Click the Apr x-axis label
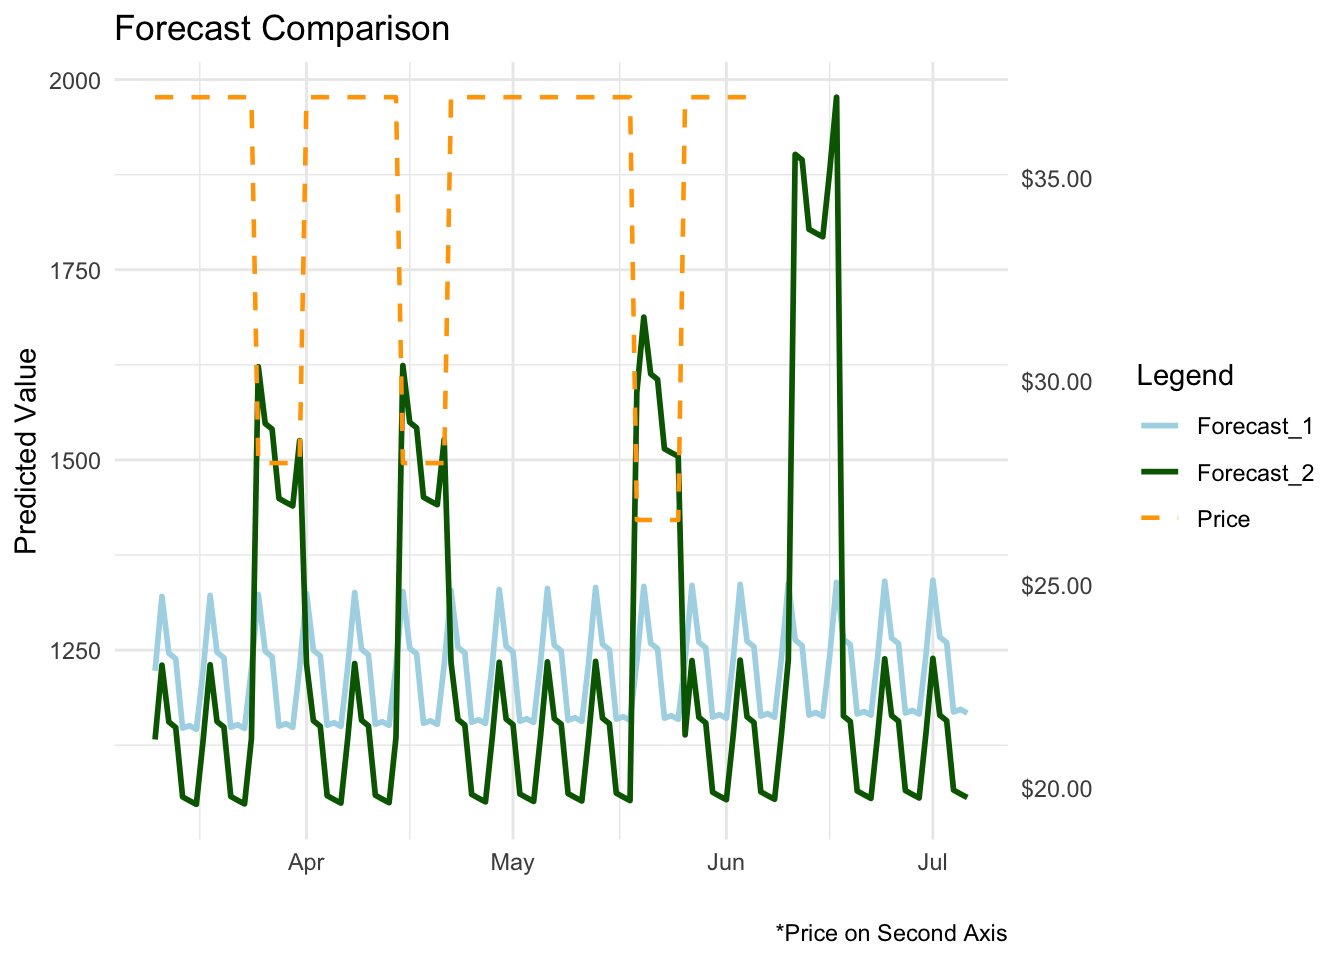Image resolution: width=1344 pixels, height=960 pixels. click(306, 862)
